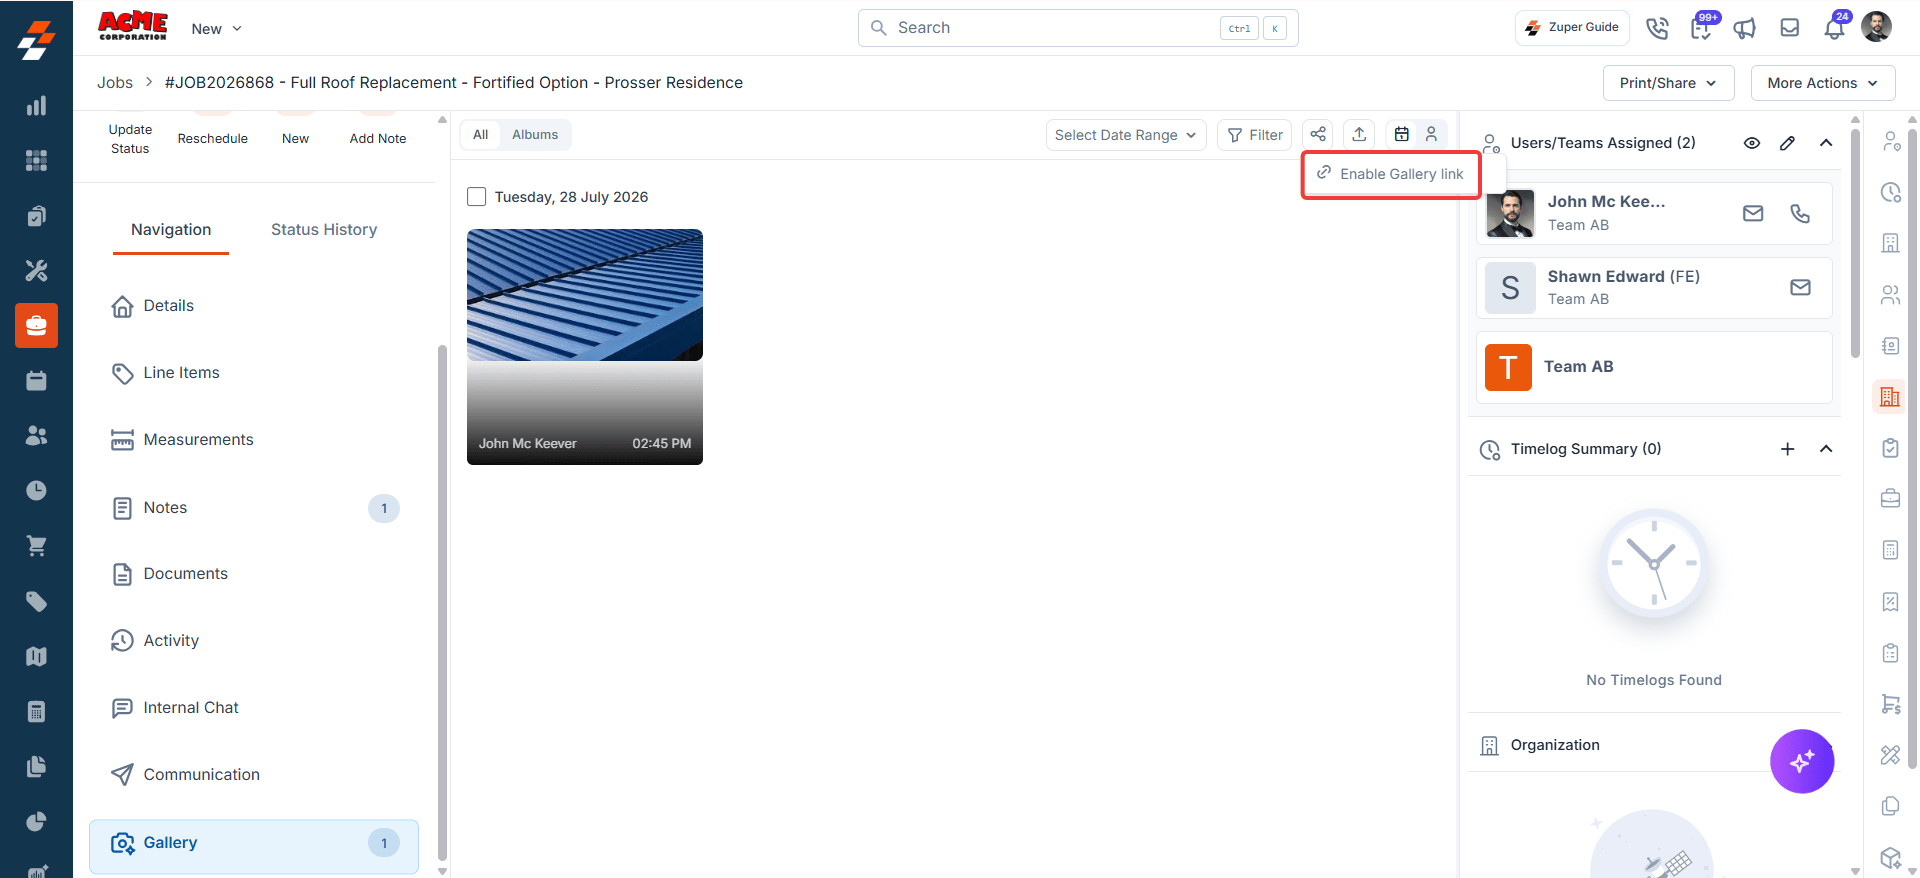Open the map icon in left sidebar

click(x=36, y=656)
